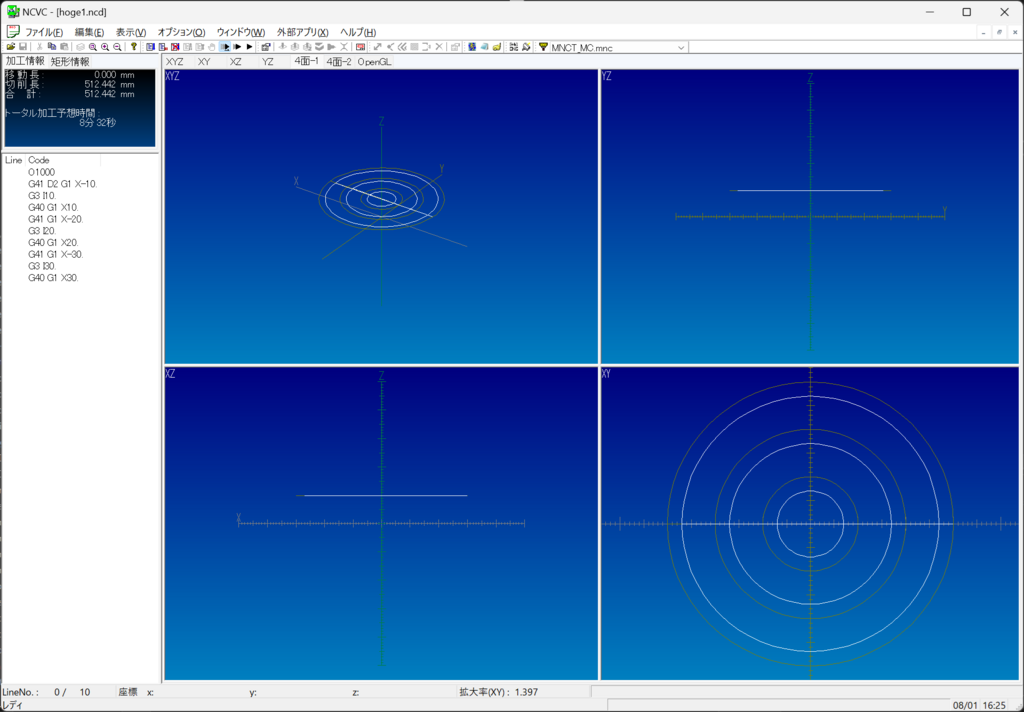The image size is (1024, 712).
Task: Click the red-crossed blue view icon
Action: (x=175, y=47)
